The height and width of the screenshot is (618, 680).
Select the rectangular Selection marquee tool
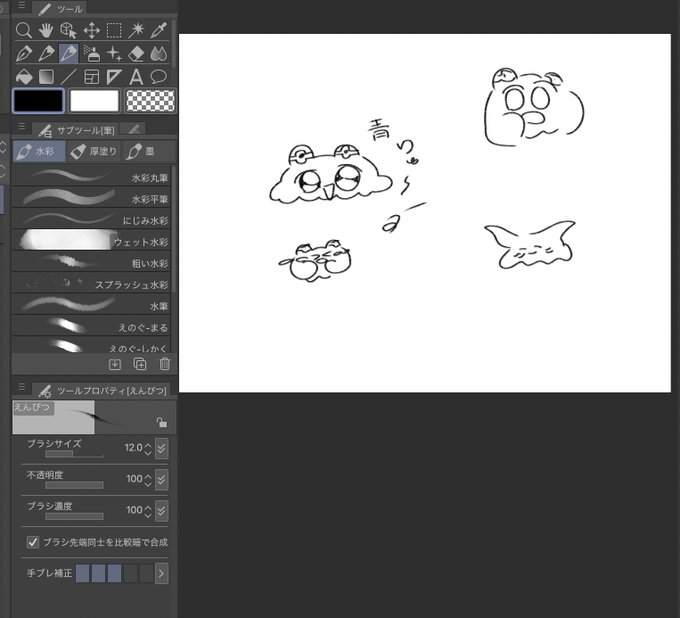114,30
